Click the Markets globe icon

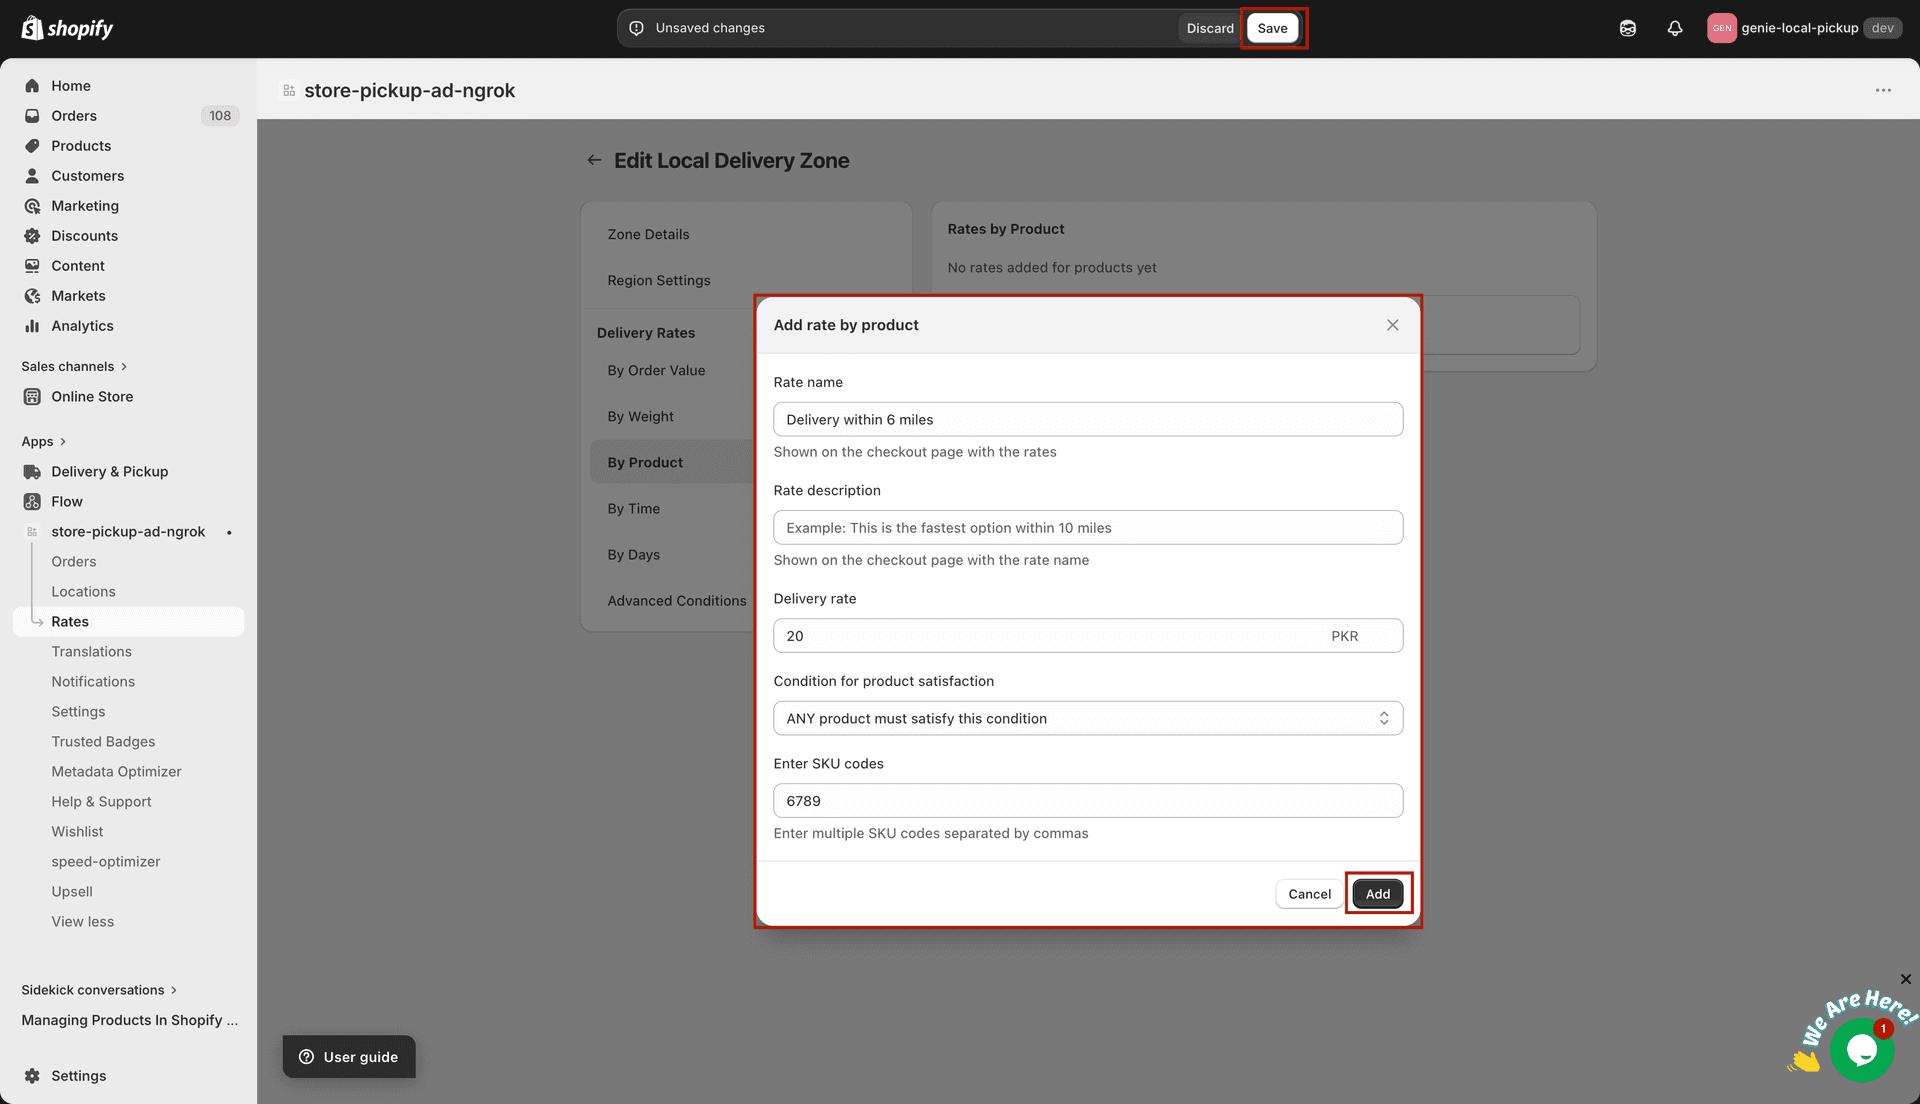[32, 296]
